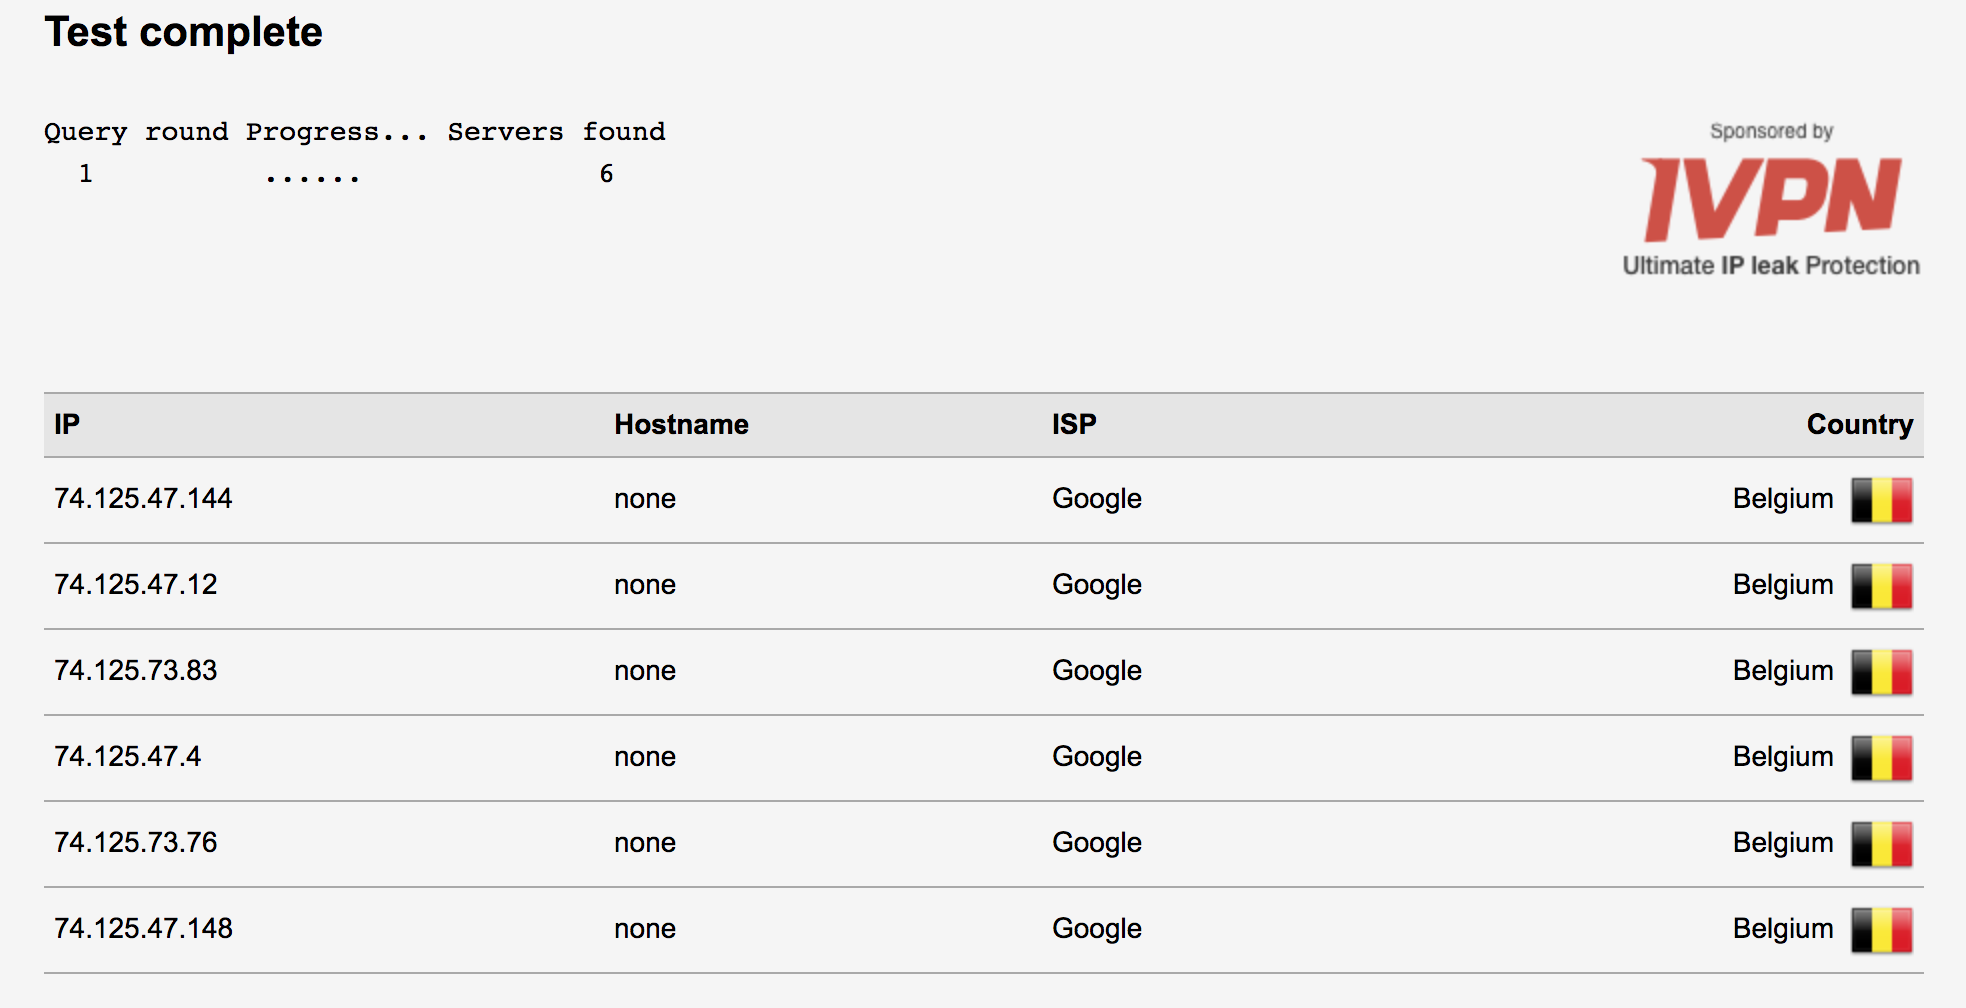Viewport: 1966px width, 1008px height.
Task: Click the Belgium flag for 74.125.47.144
Action: pos(1882,500)
